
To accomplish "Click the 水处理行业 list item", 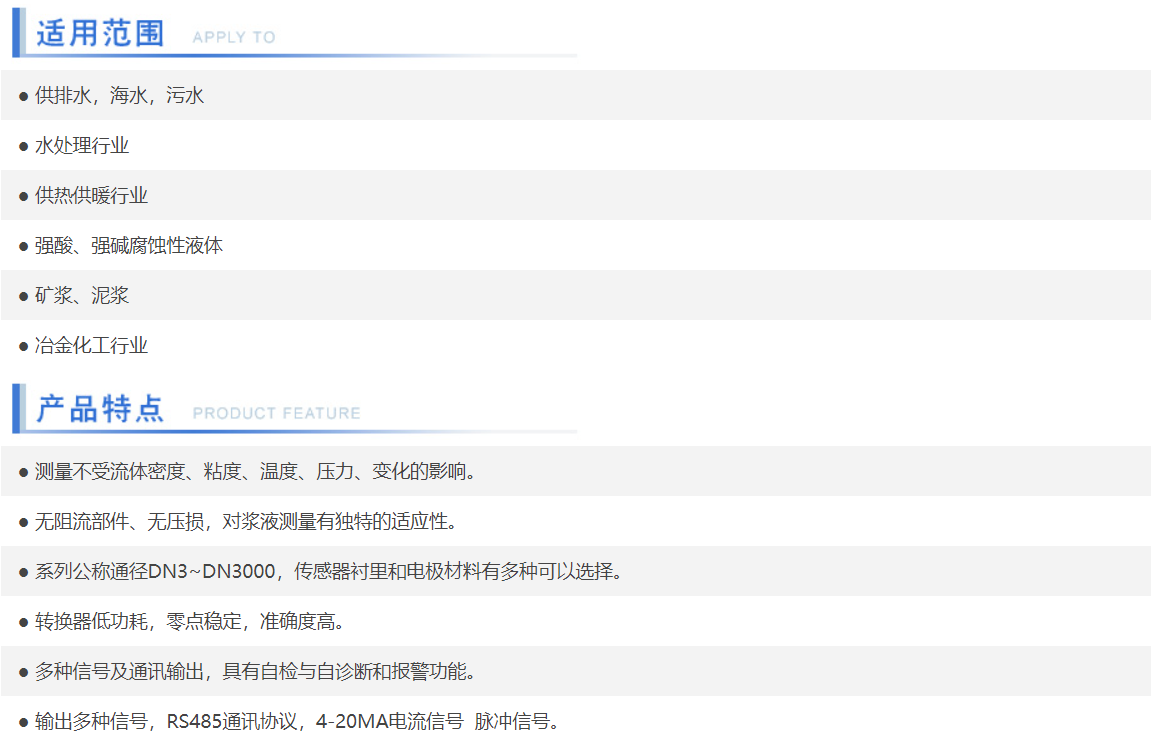I will click(x=82, y=146).
